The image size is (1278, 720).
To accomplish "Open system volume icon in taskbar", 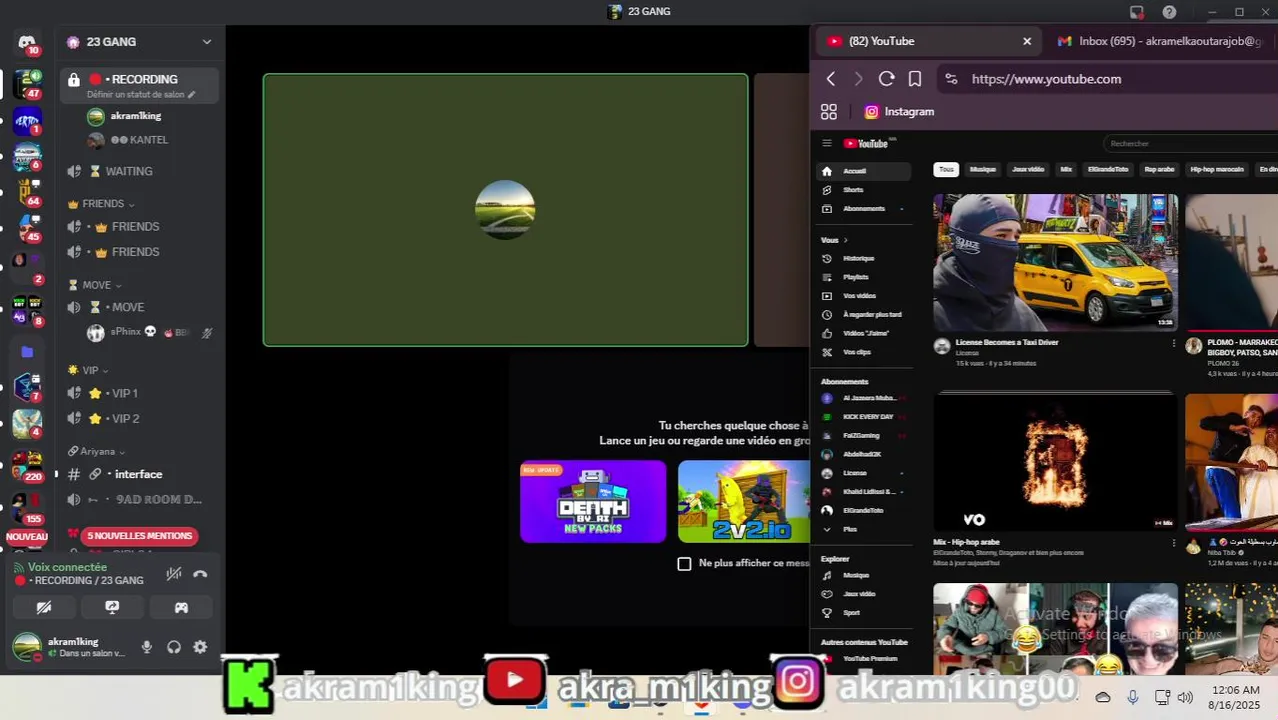I will pyautogui.click(x=1186, y=697).
